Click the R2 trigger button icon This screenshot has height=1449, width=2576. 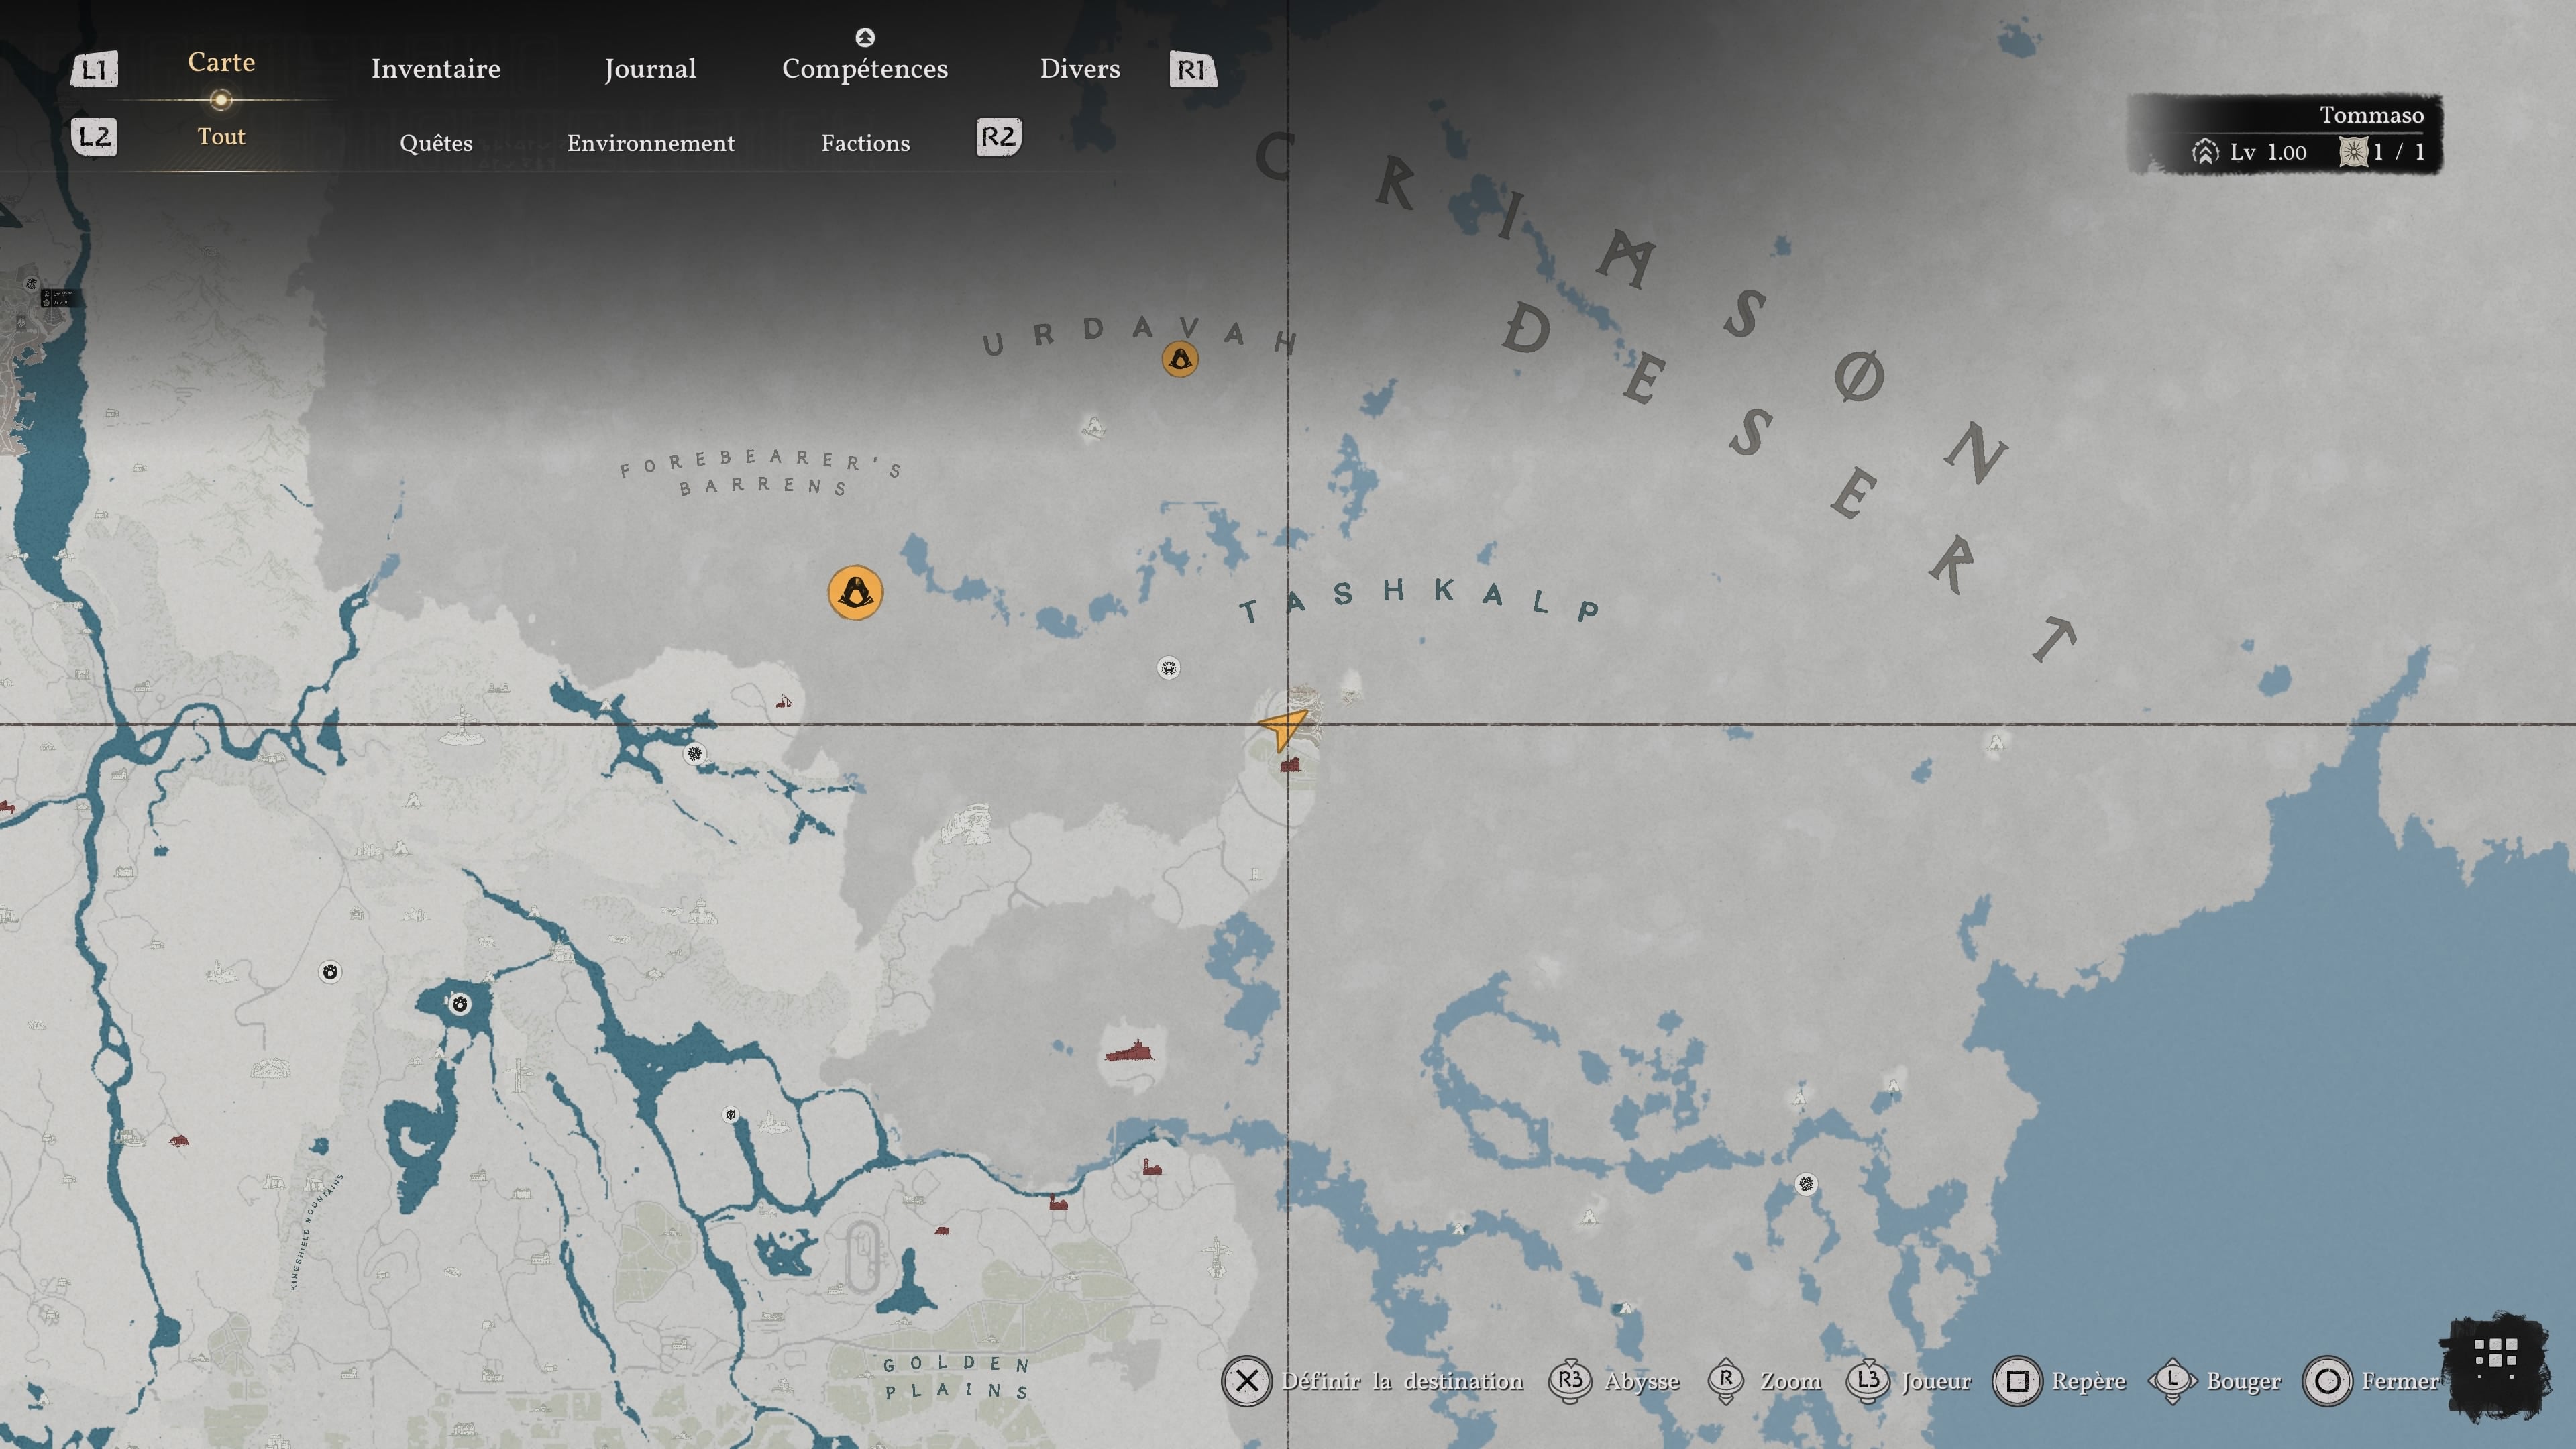998,136
